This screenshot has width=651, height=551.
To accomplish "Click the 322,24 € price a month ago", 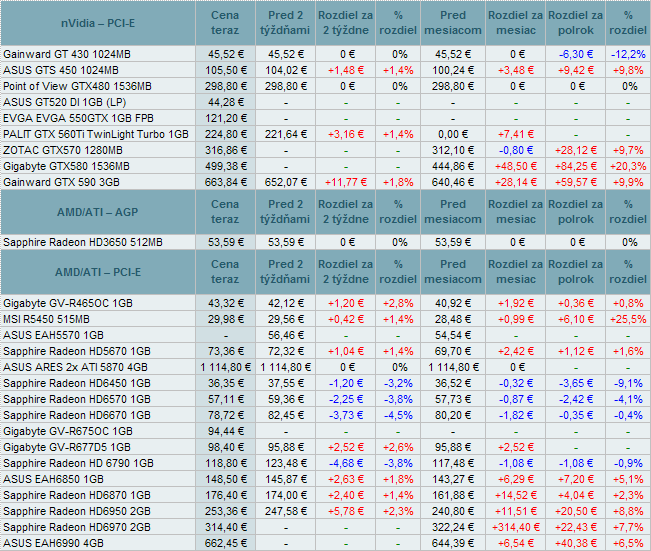I will coord(453,527).
